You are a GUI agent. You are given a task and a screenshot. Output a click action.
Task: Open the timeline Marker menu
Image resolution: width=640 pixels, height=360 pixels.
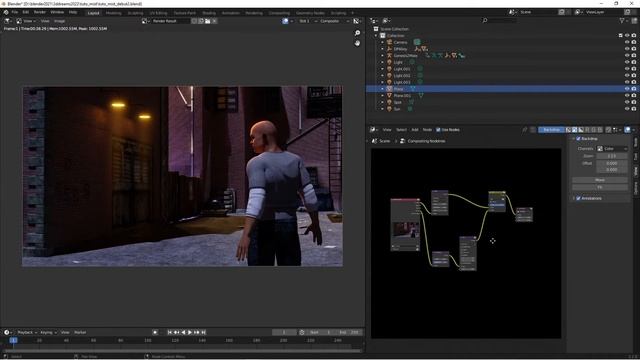tap(80, 332)
